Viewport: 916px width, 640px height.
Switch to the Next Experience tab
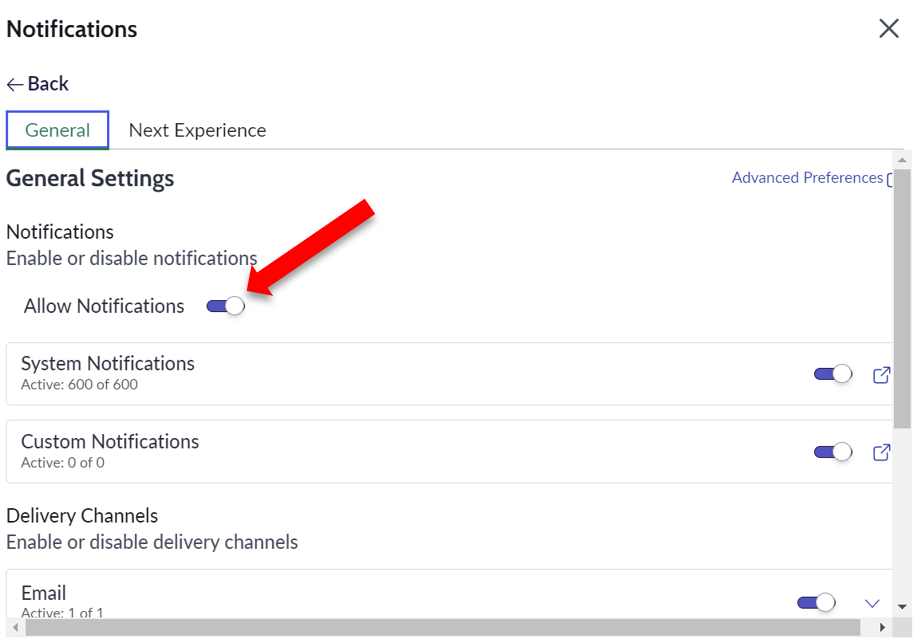point(197,130)
